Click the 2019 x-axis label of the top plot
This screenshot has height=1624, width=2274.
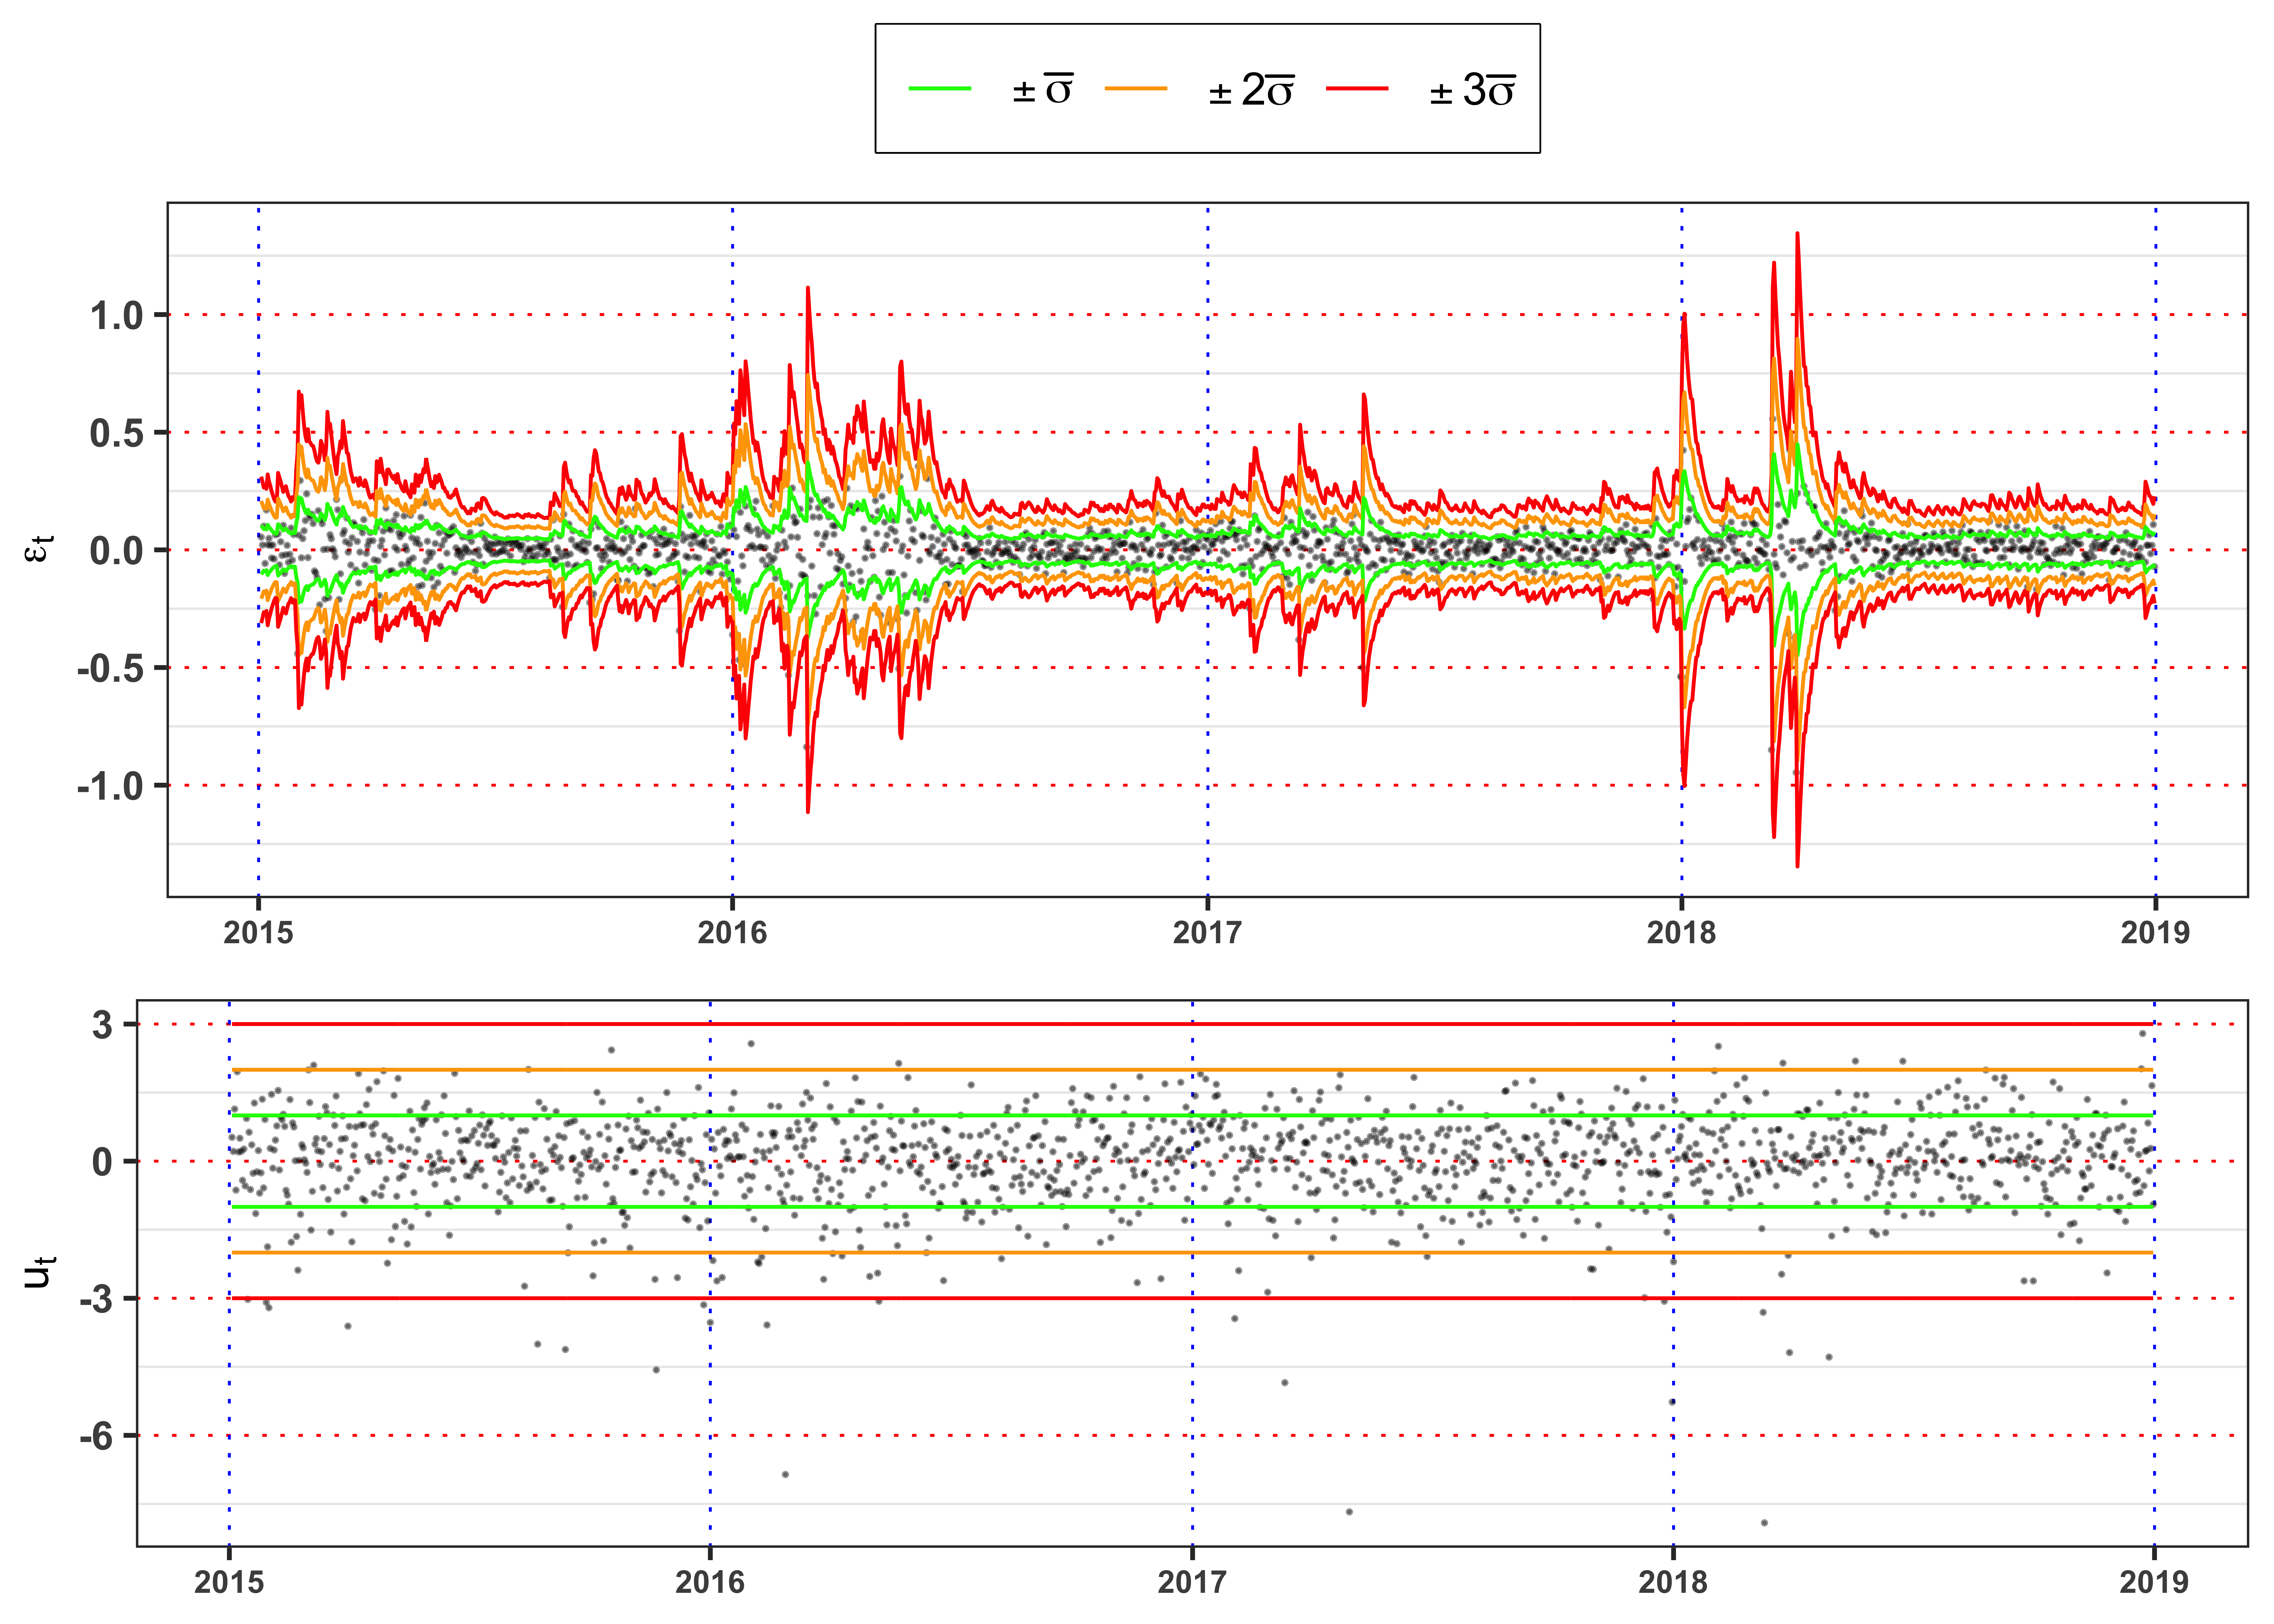[2155, 933]
